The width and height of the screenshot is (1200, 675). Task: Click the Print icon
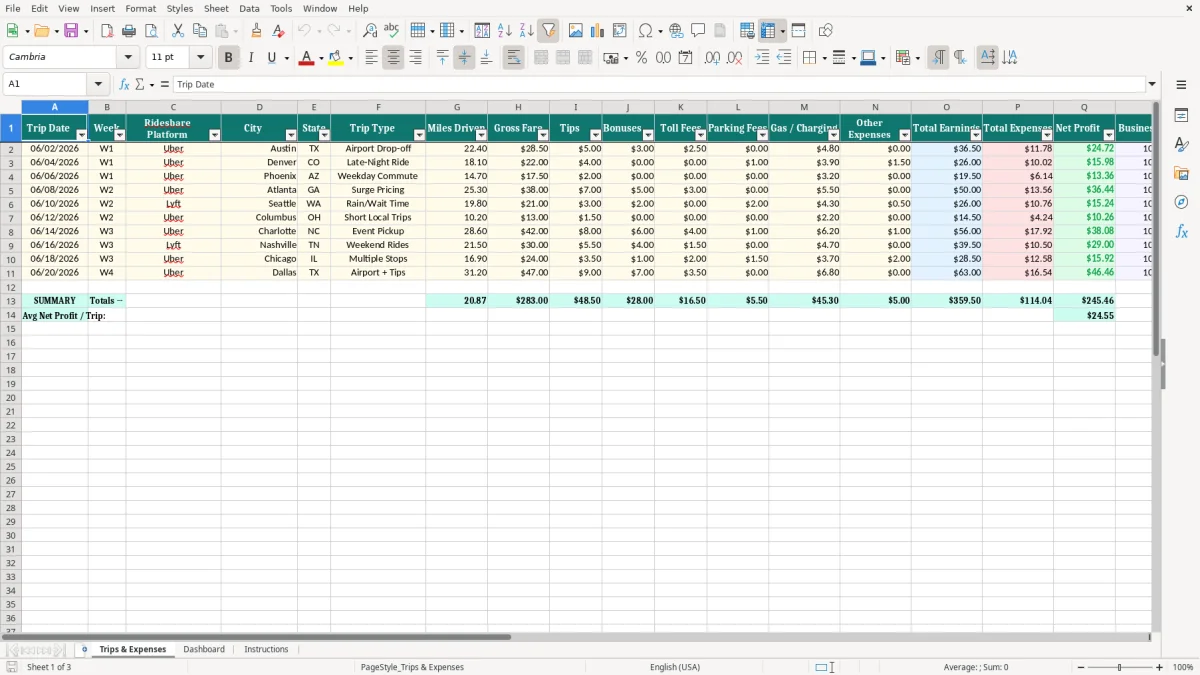coord(129,31)
